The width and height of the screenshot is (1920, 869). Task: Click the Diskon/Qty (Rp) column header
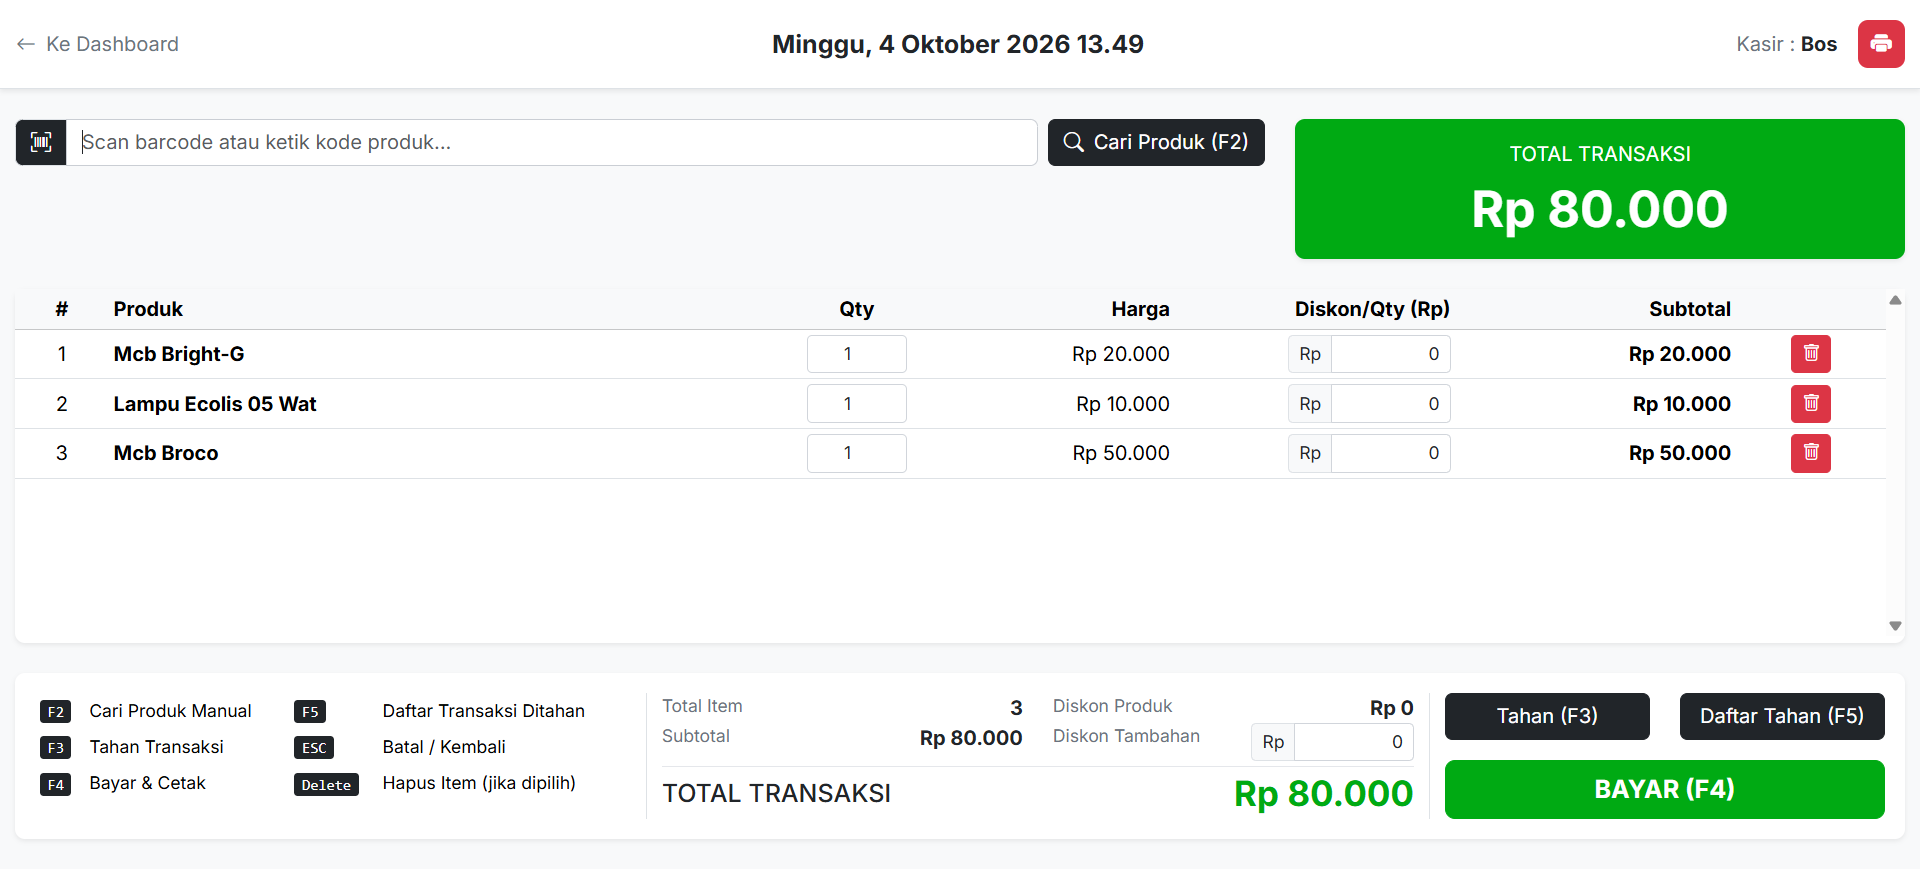pos(1372,309)
